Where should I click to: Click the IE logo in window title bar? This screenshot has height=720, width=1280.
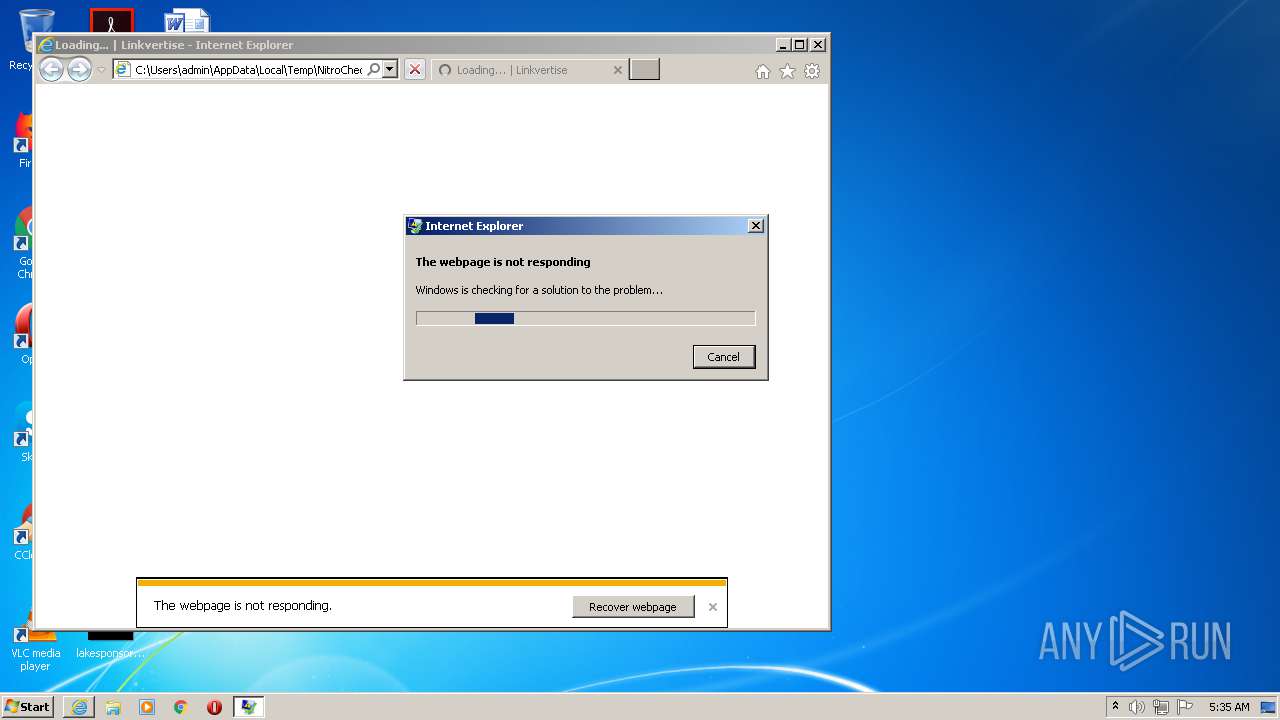tap(45, 45)
